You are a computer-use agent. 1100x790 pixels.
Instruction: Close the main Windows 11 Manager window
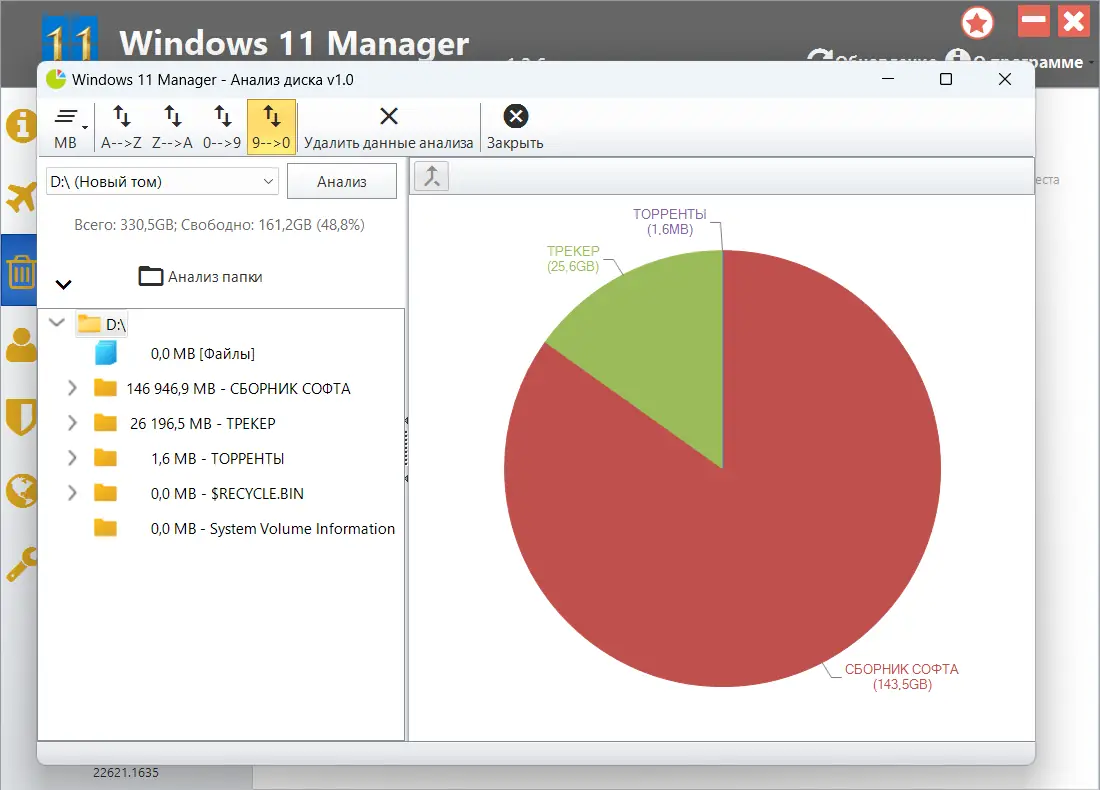[1074, 21]
